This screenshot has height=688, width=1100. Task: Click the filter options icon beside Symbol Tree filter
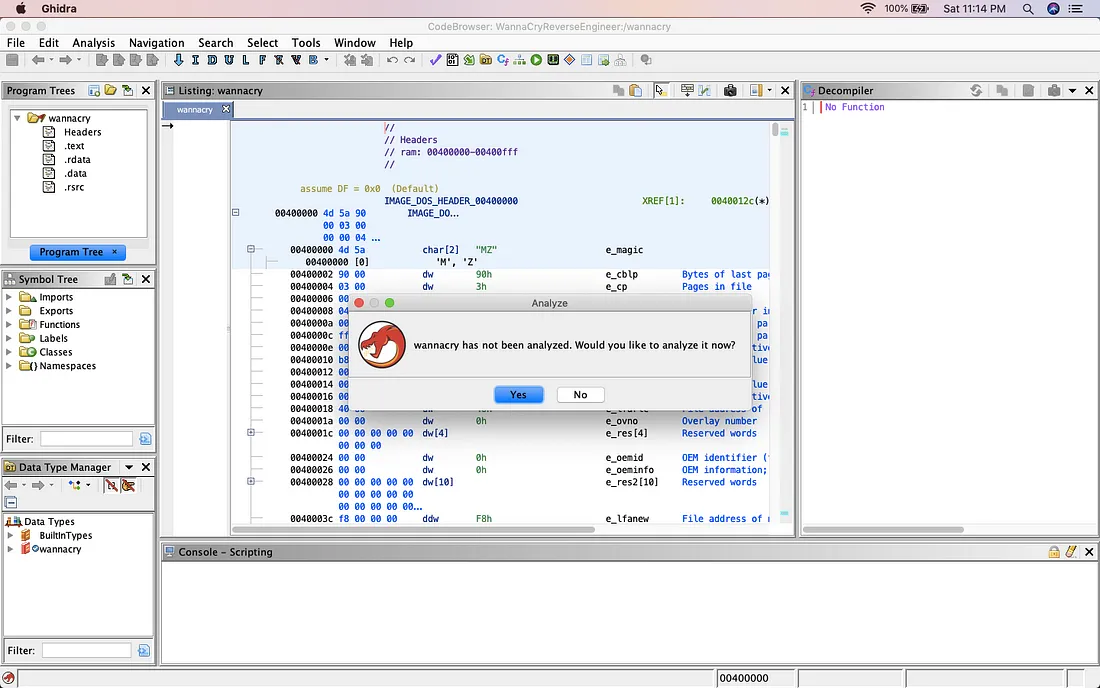click(x=145, y=439)
